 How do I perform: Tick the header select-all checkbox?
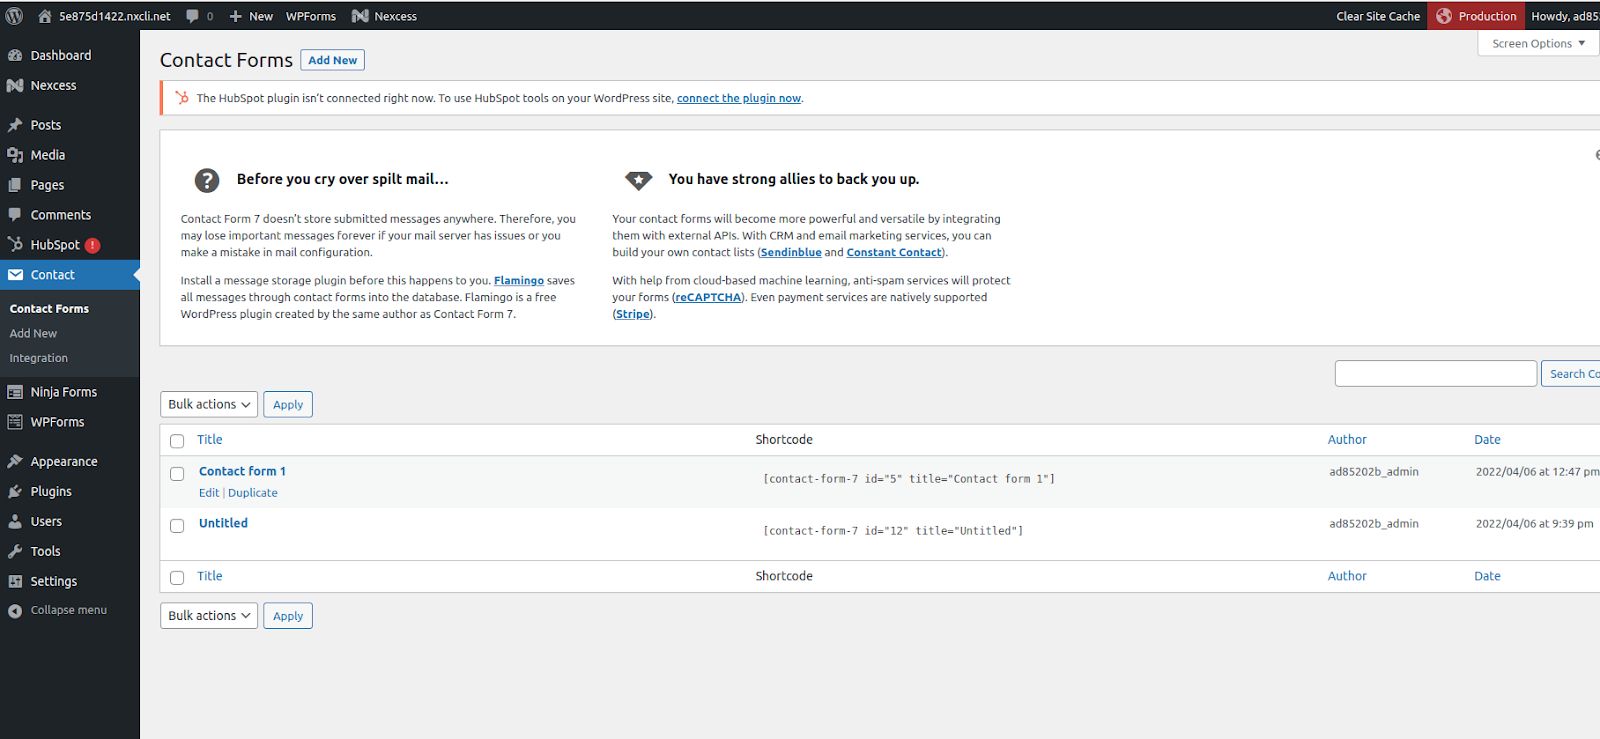pos(177,441)
